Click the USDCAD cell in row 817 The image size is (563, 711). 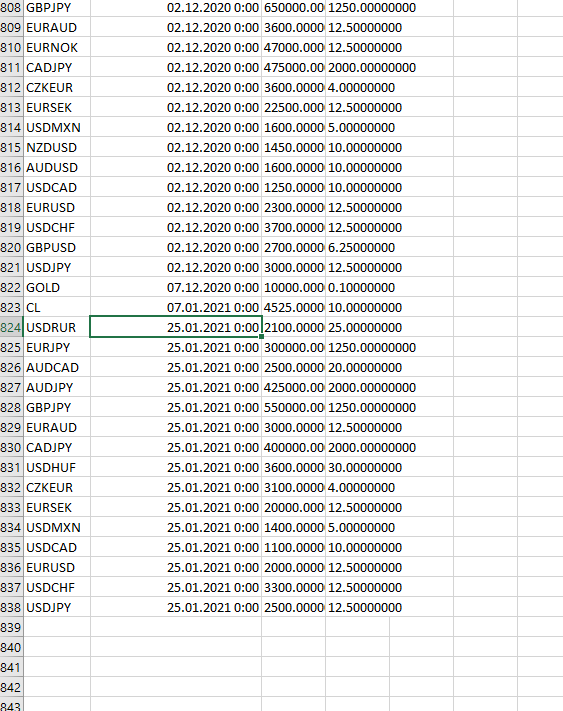coord(57,187)
